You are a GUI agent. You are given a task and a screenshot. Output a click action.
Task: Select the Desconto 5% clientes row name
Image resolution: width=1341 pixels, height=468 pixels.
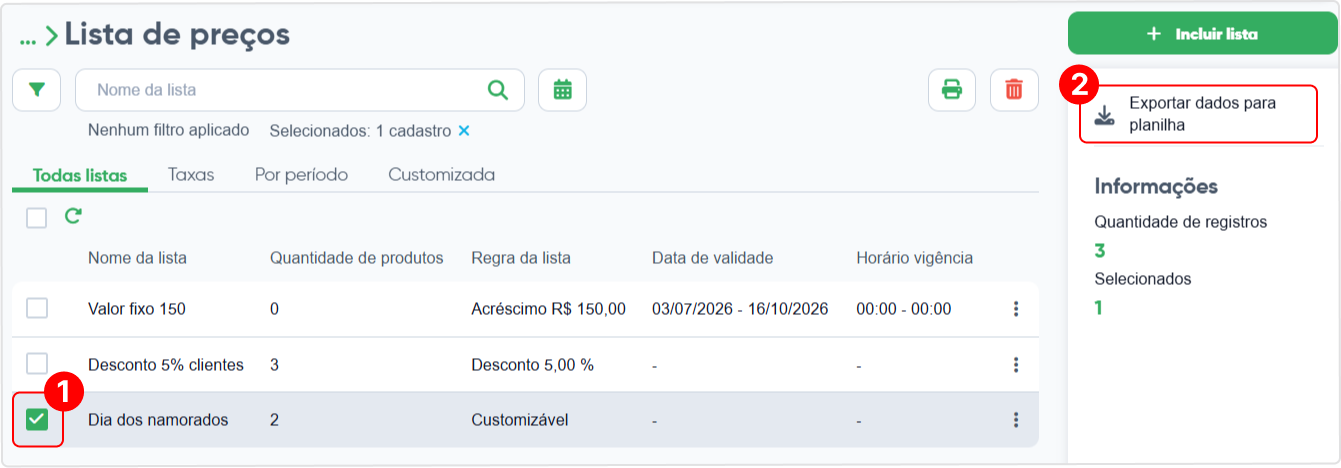[x=166, y=365]
